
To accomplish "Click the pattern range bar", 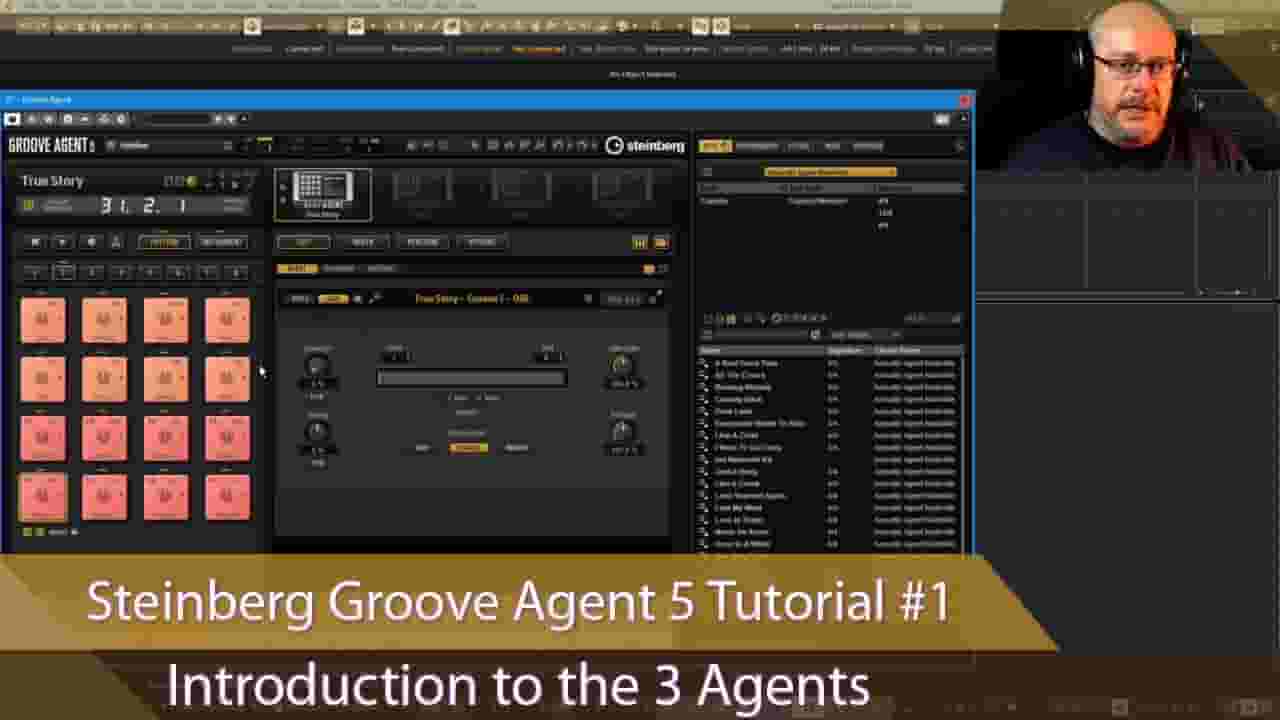I will (x=472, y=378).
